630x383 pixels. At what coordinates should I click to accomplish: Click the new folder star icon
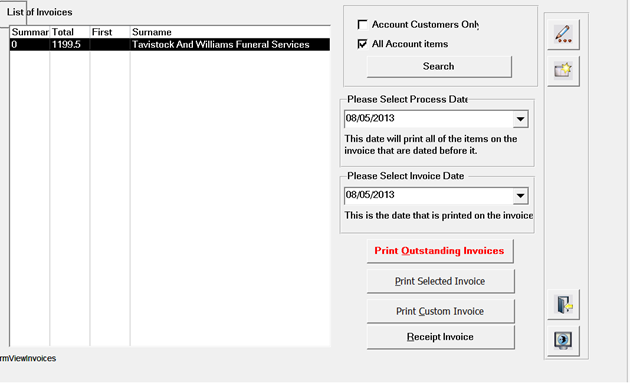[x=563, y=71]
